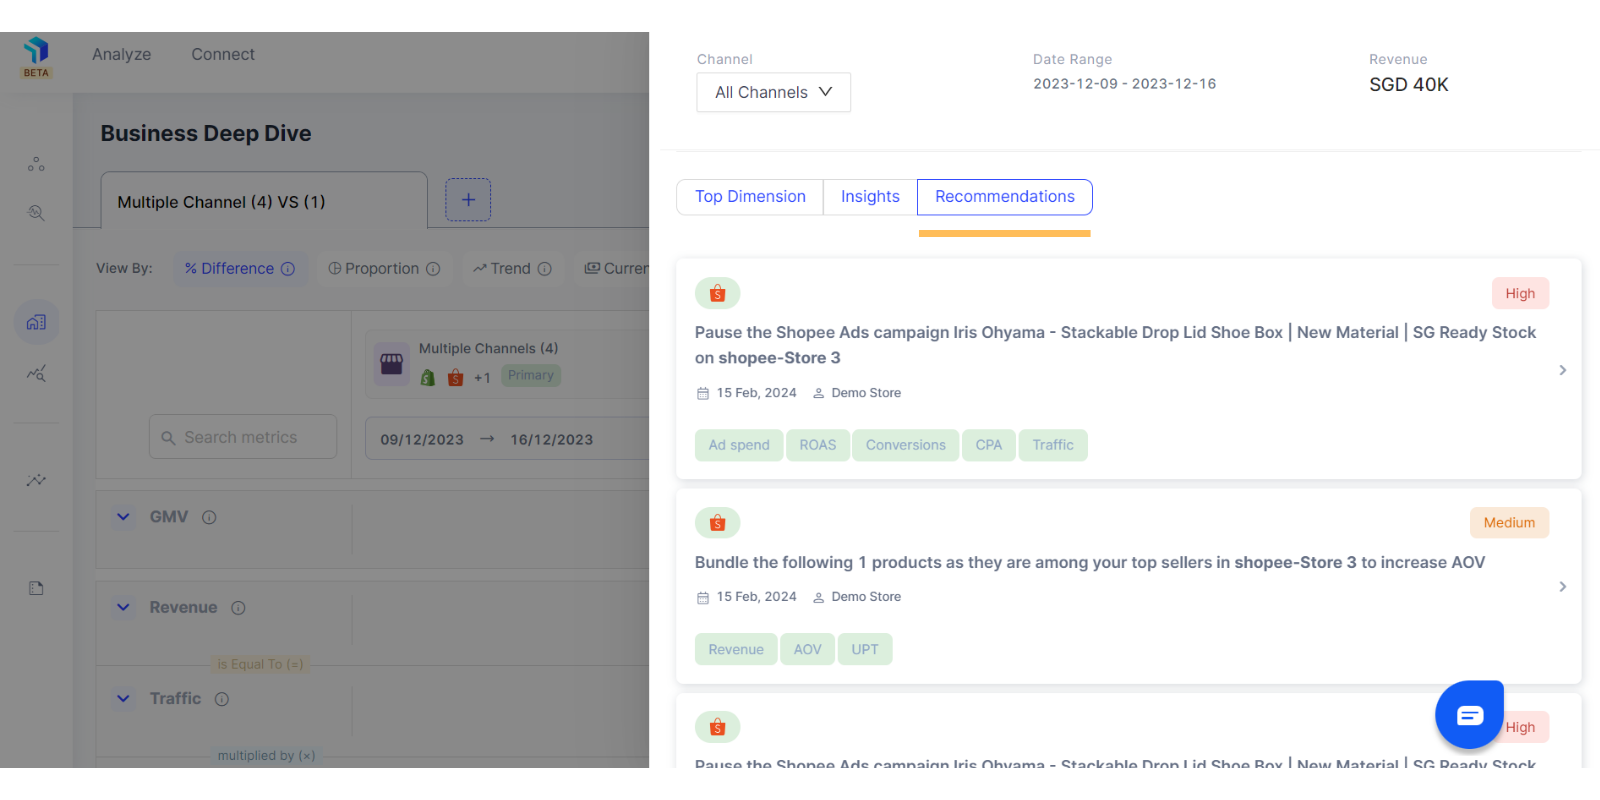Click the Traffic tag on first card

[1053, 445]
